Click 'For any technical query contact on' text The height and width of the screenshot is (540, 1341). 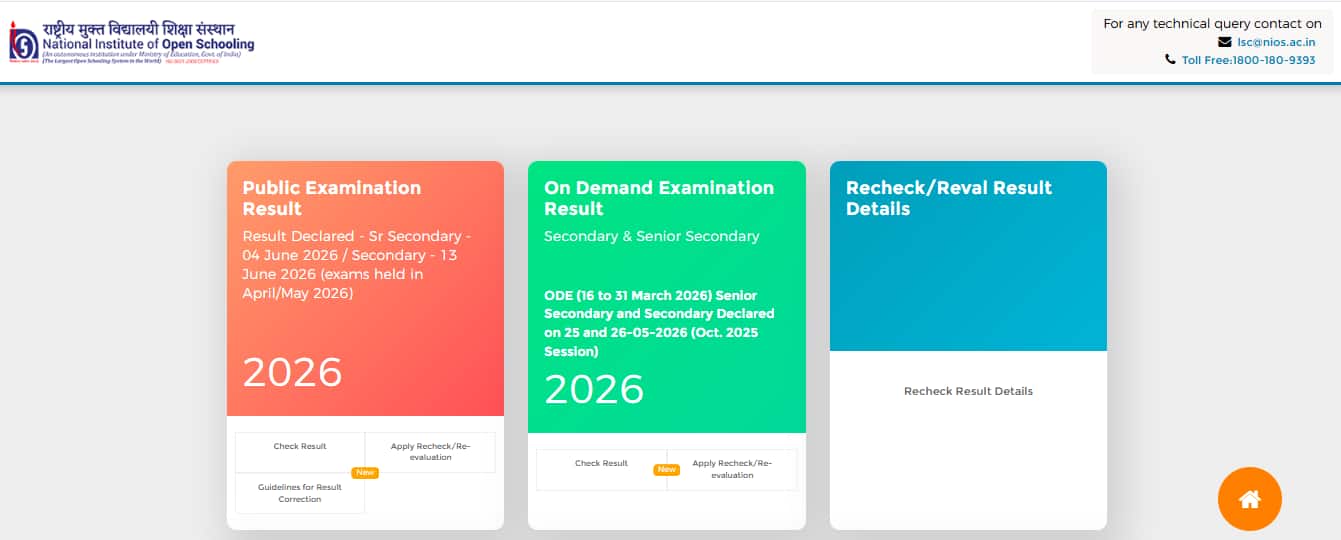(1212, 23)
